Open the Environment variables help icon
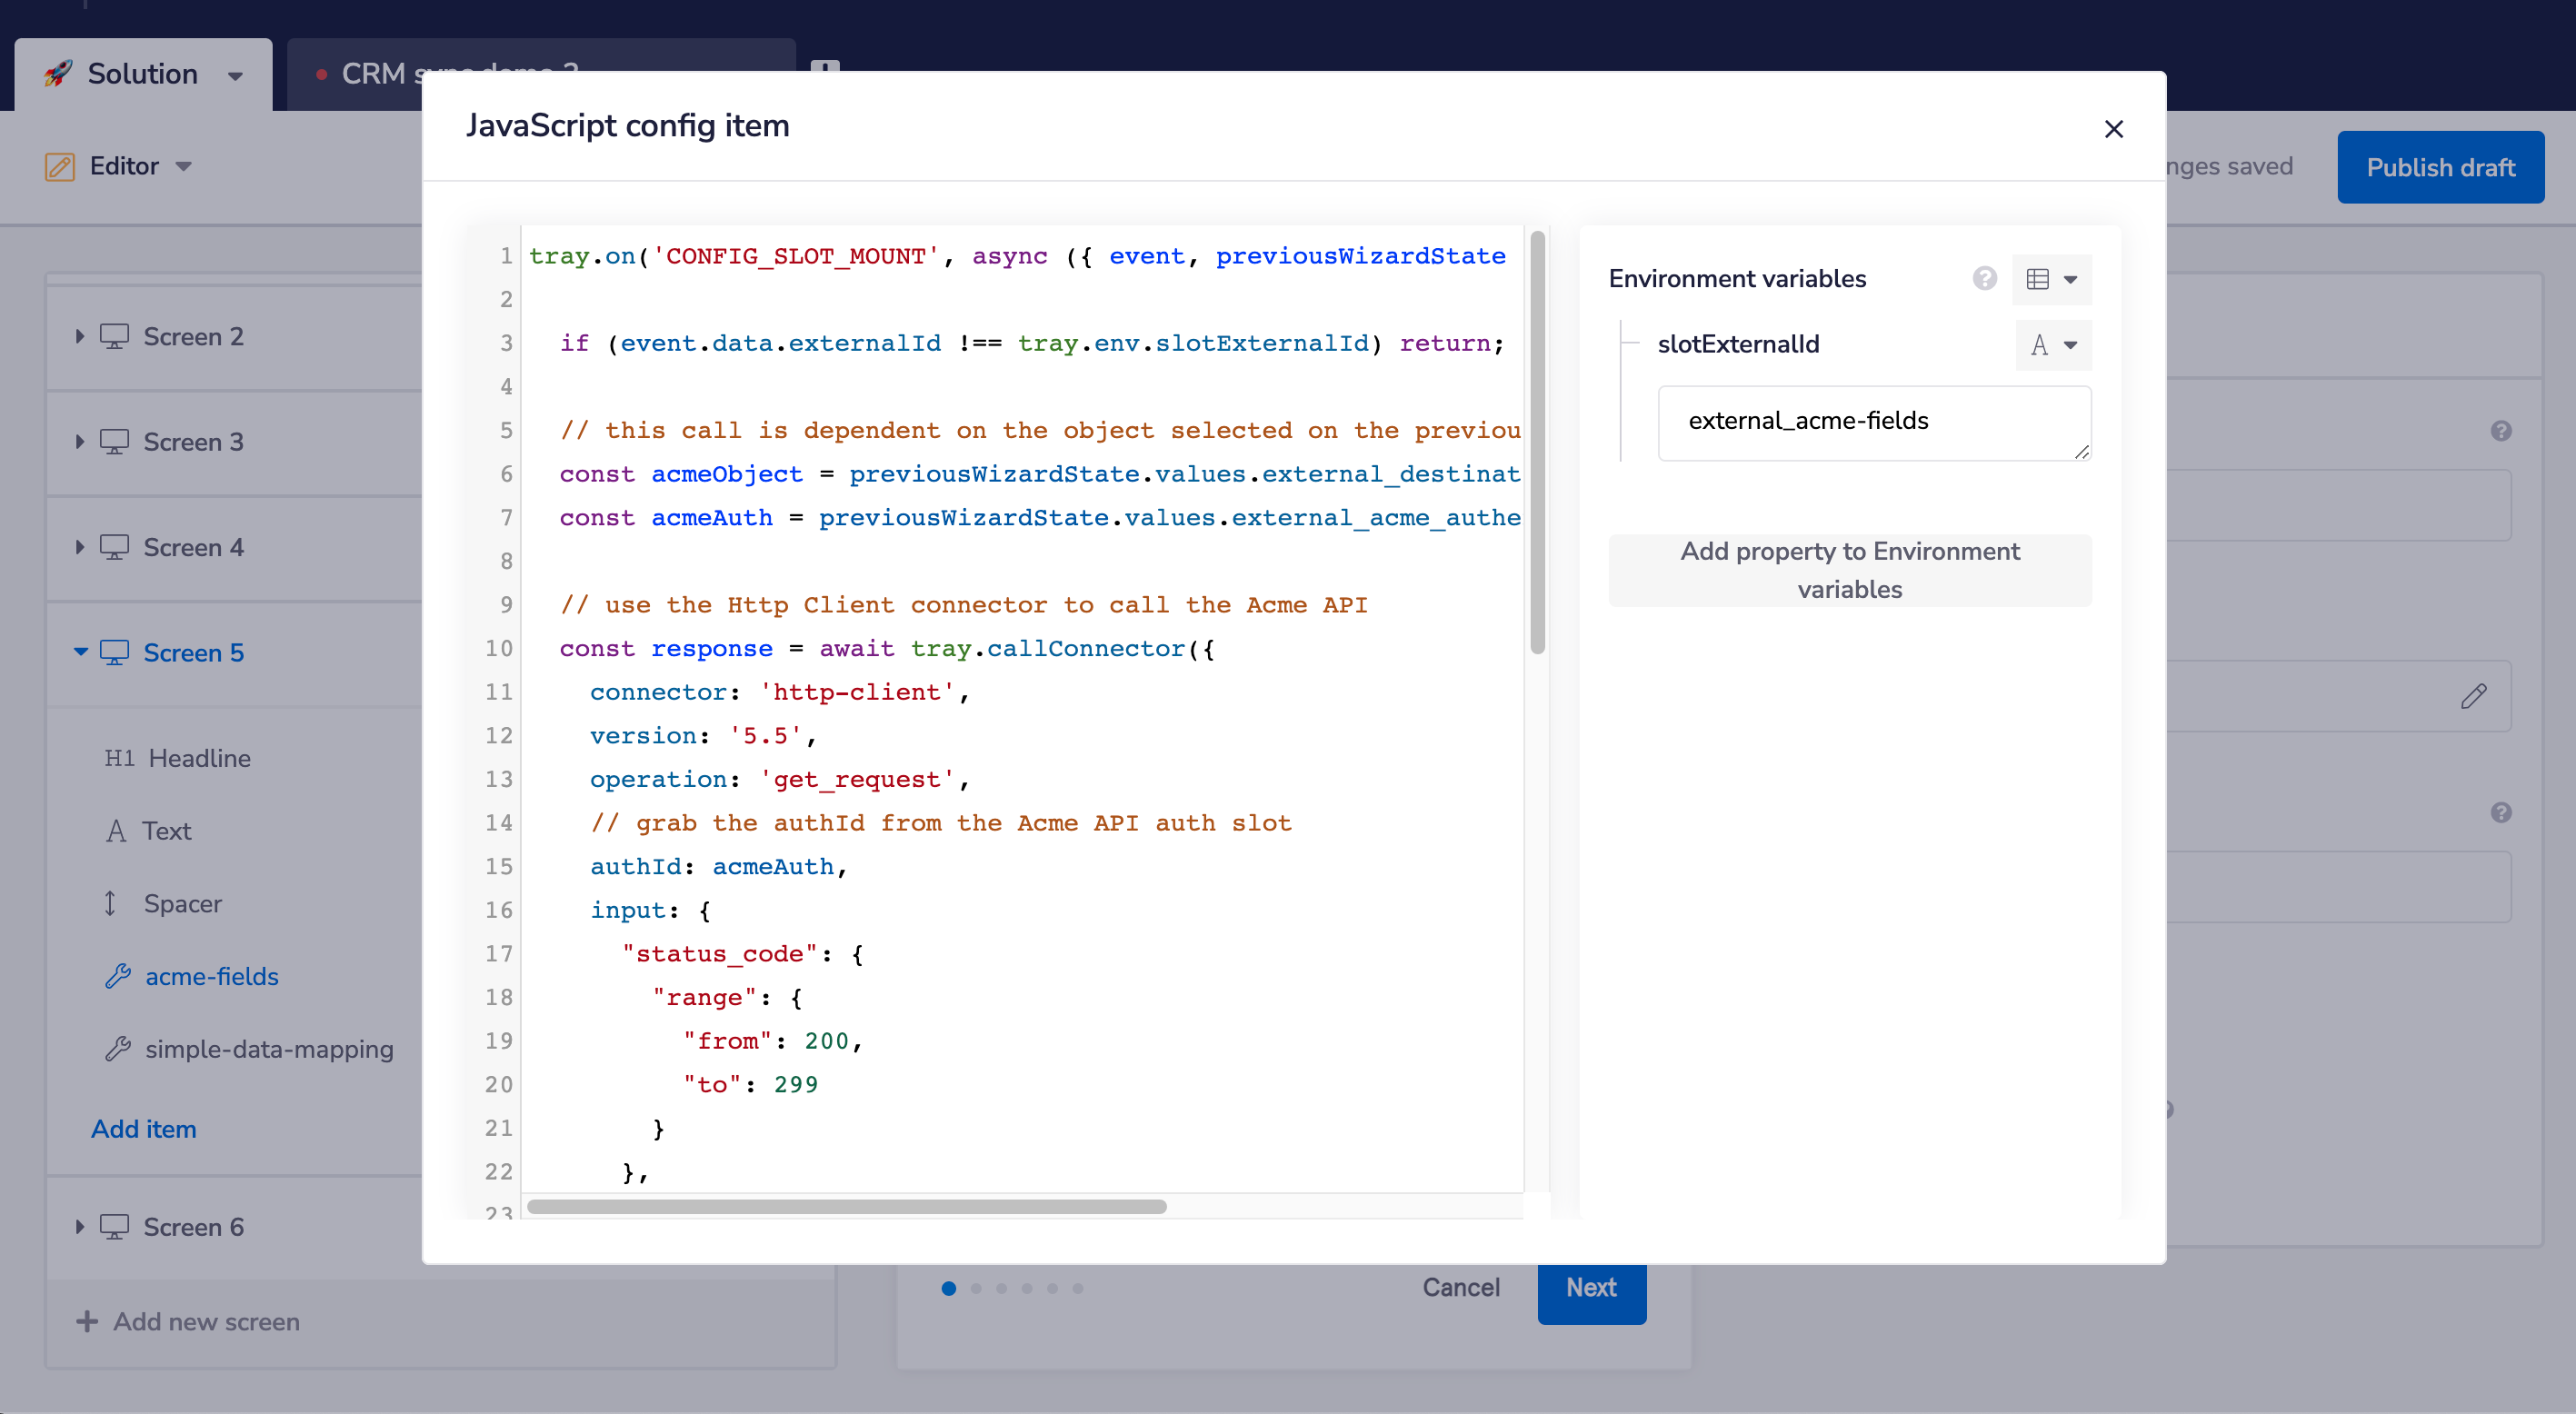The height and width of the screenshot is (1414, 2576). click(1984, 279)
